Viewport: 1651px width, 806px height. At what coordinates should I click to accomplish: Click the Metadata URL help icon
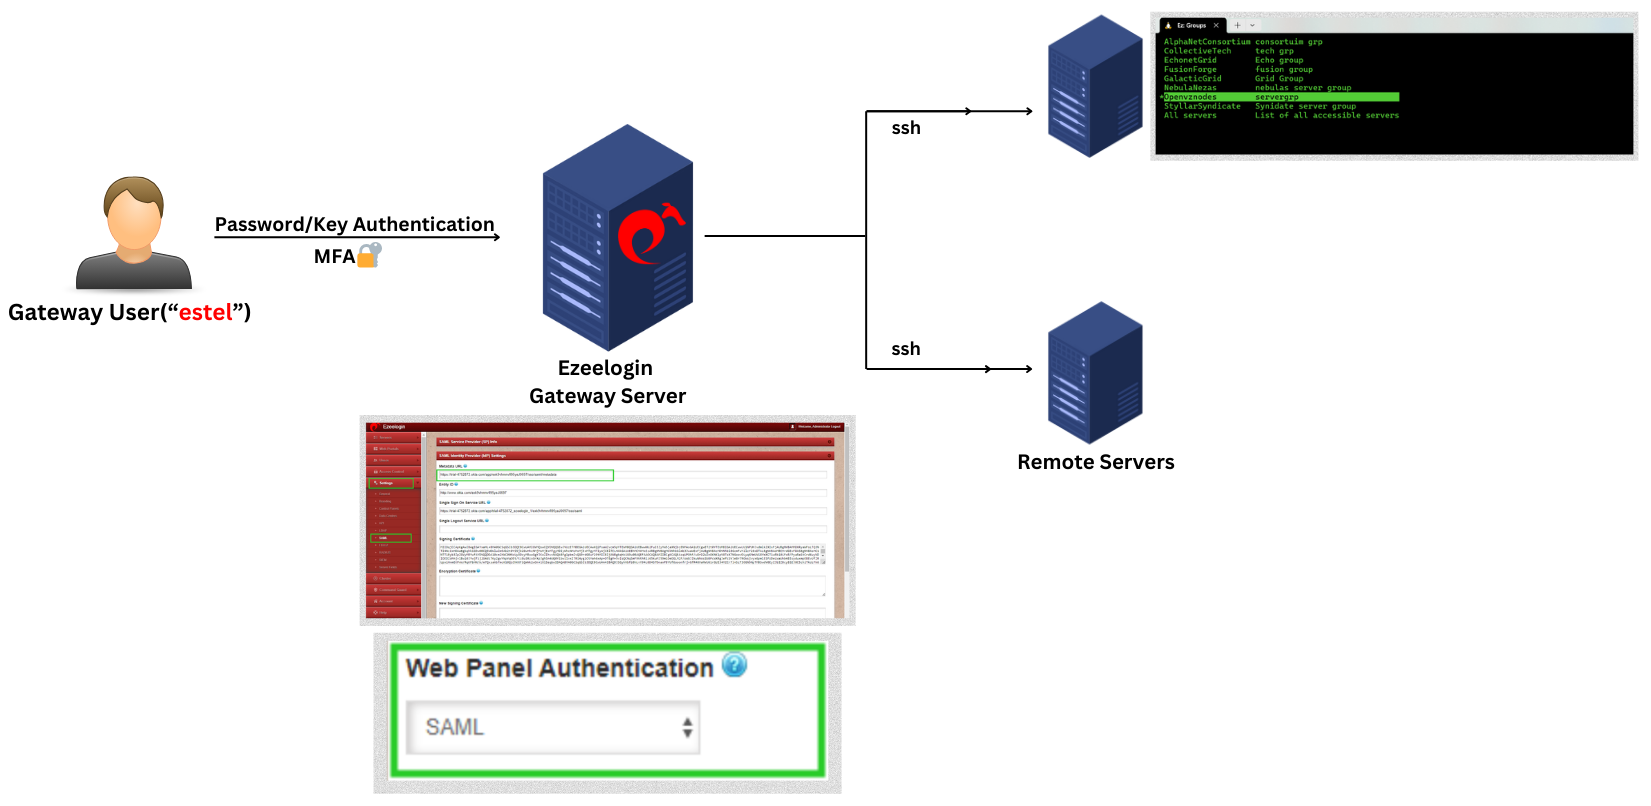465,466
